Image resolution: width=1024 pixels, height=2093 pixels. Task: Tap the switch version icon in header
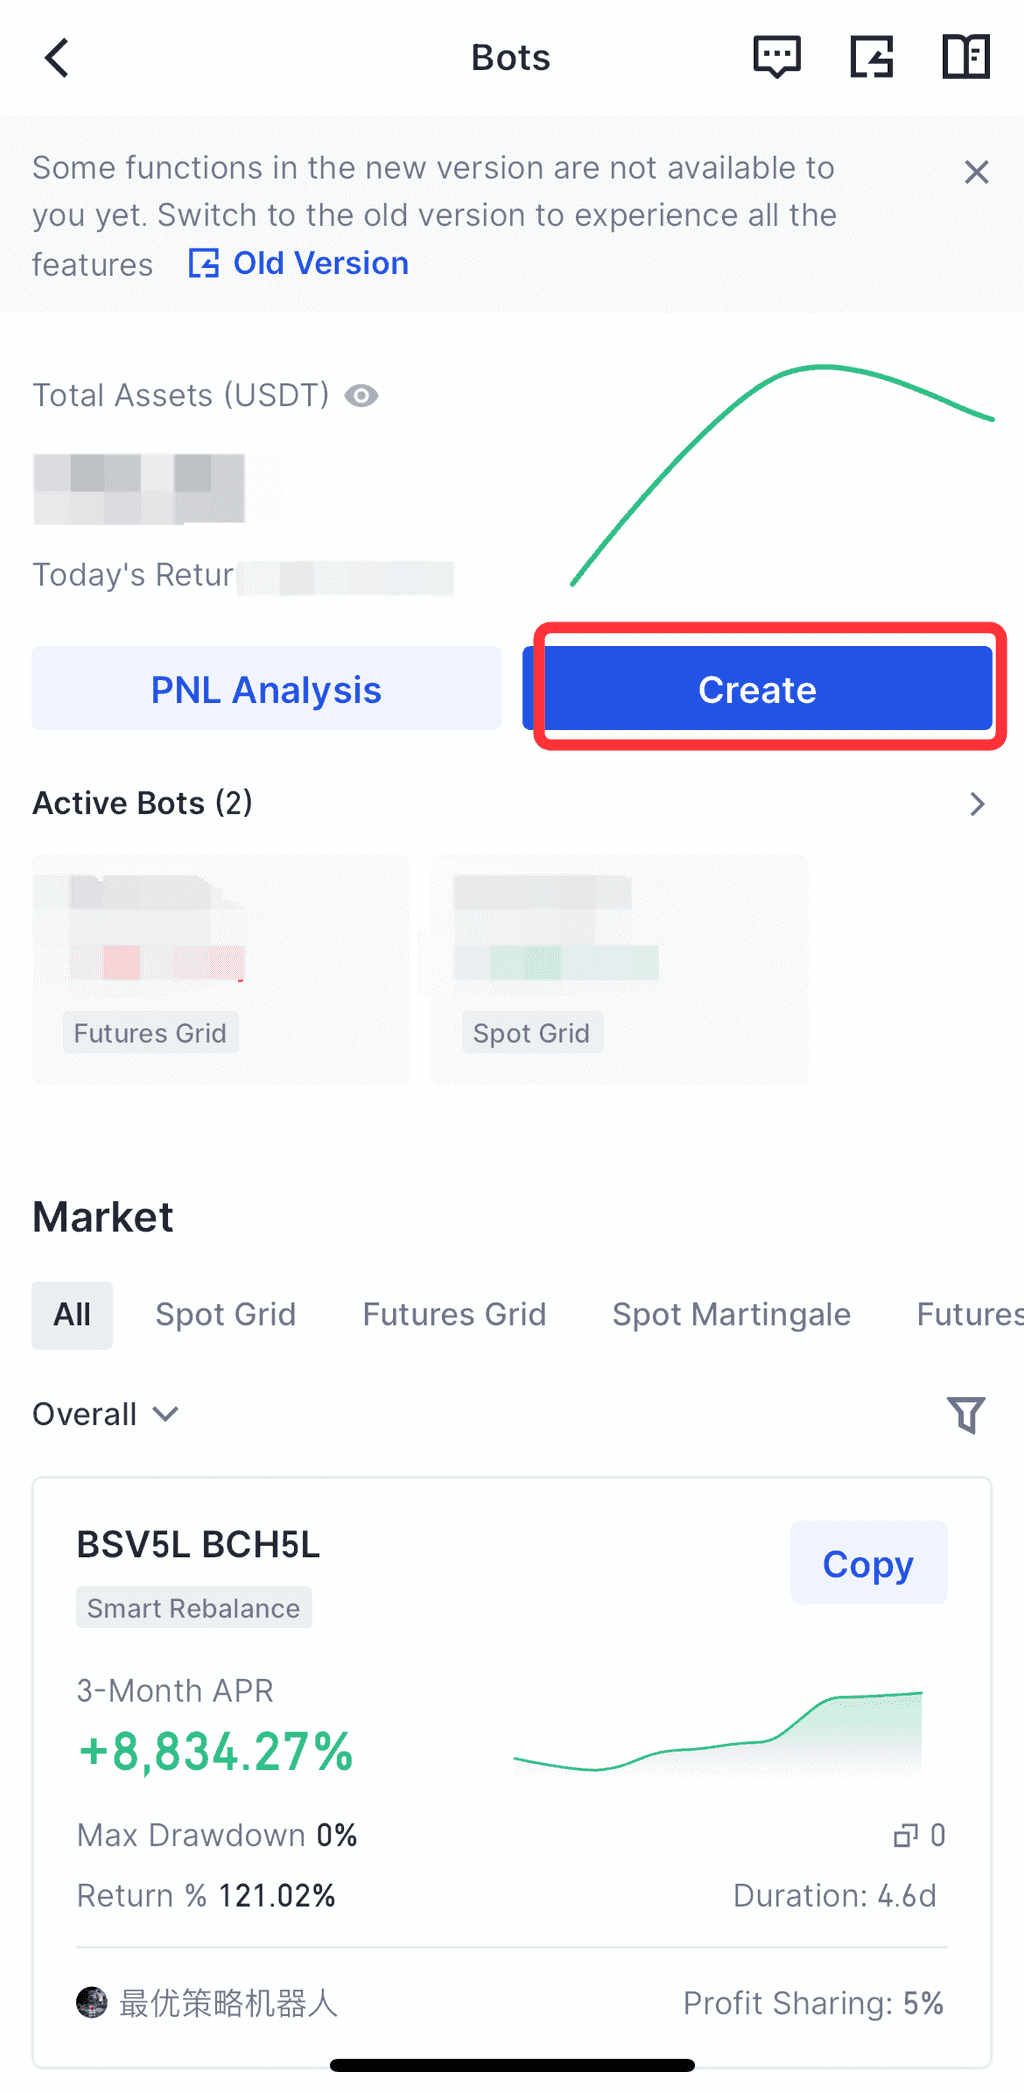coord(871,57)
